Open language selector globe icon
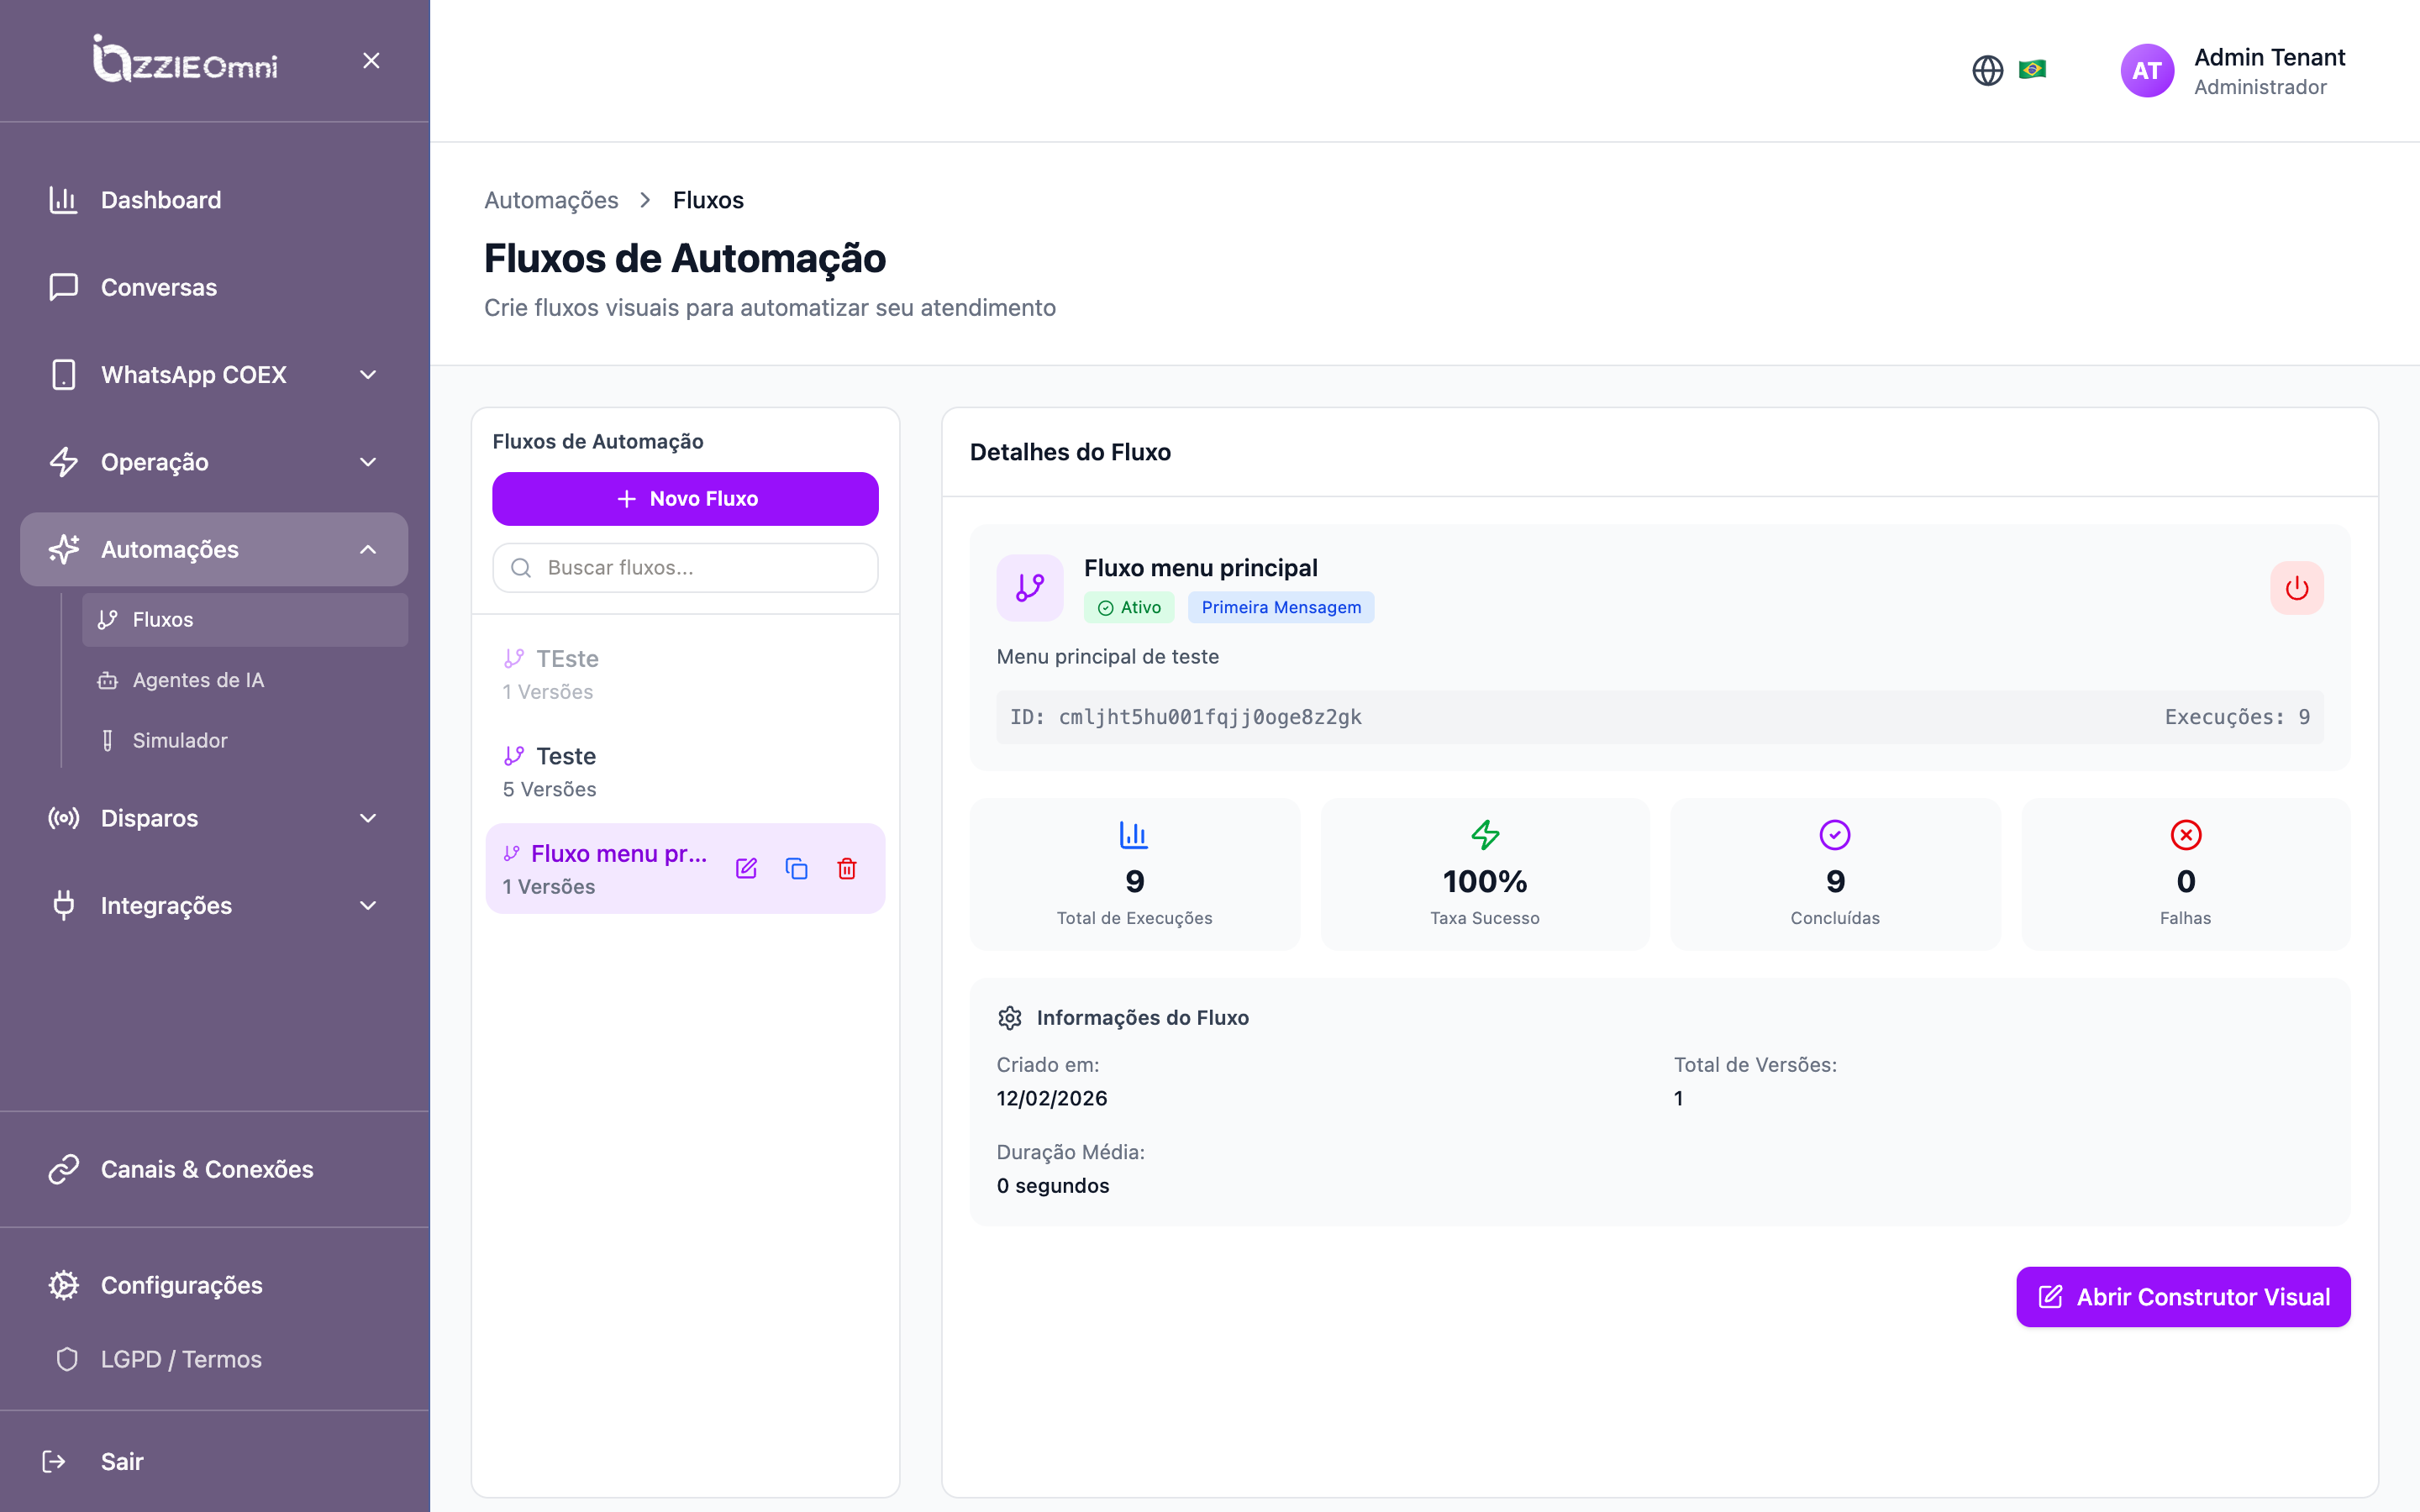Viewport: 2420px width, 1512px height. (1987, 70)
